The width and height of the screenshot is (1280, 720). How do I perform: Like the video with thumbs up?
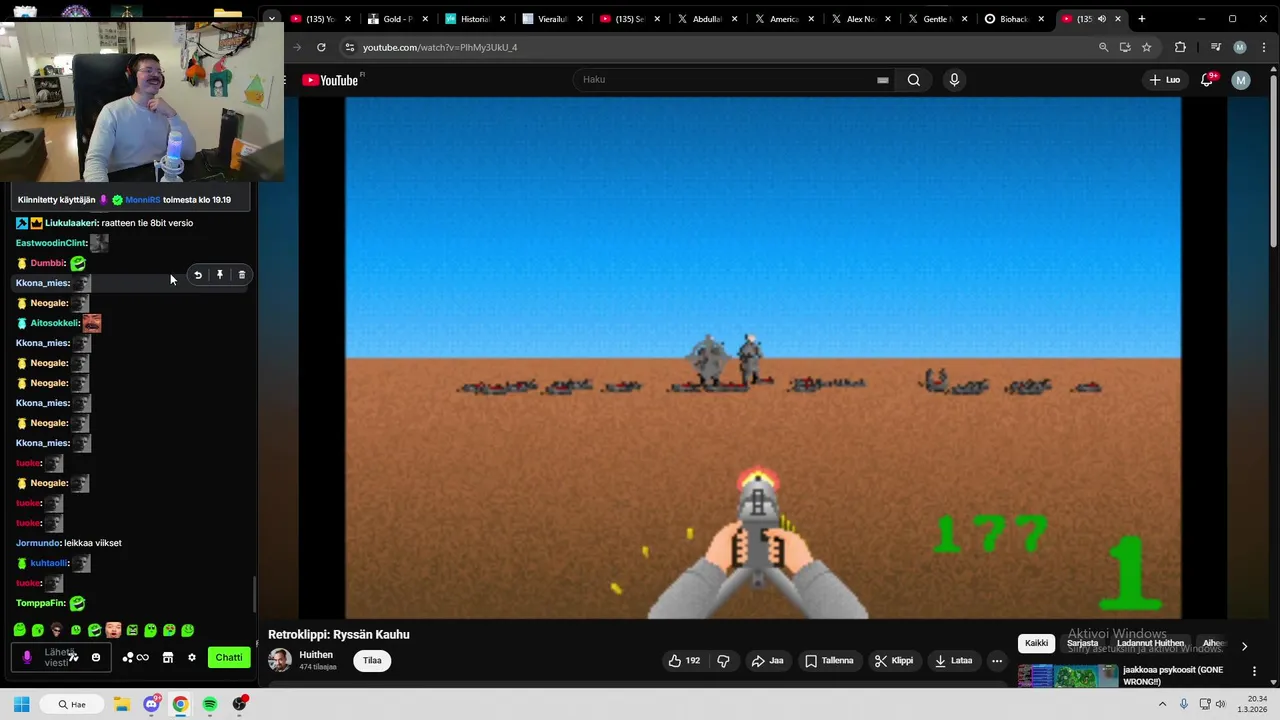[x=684, y=661]
